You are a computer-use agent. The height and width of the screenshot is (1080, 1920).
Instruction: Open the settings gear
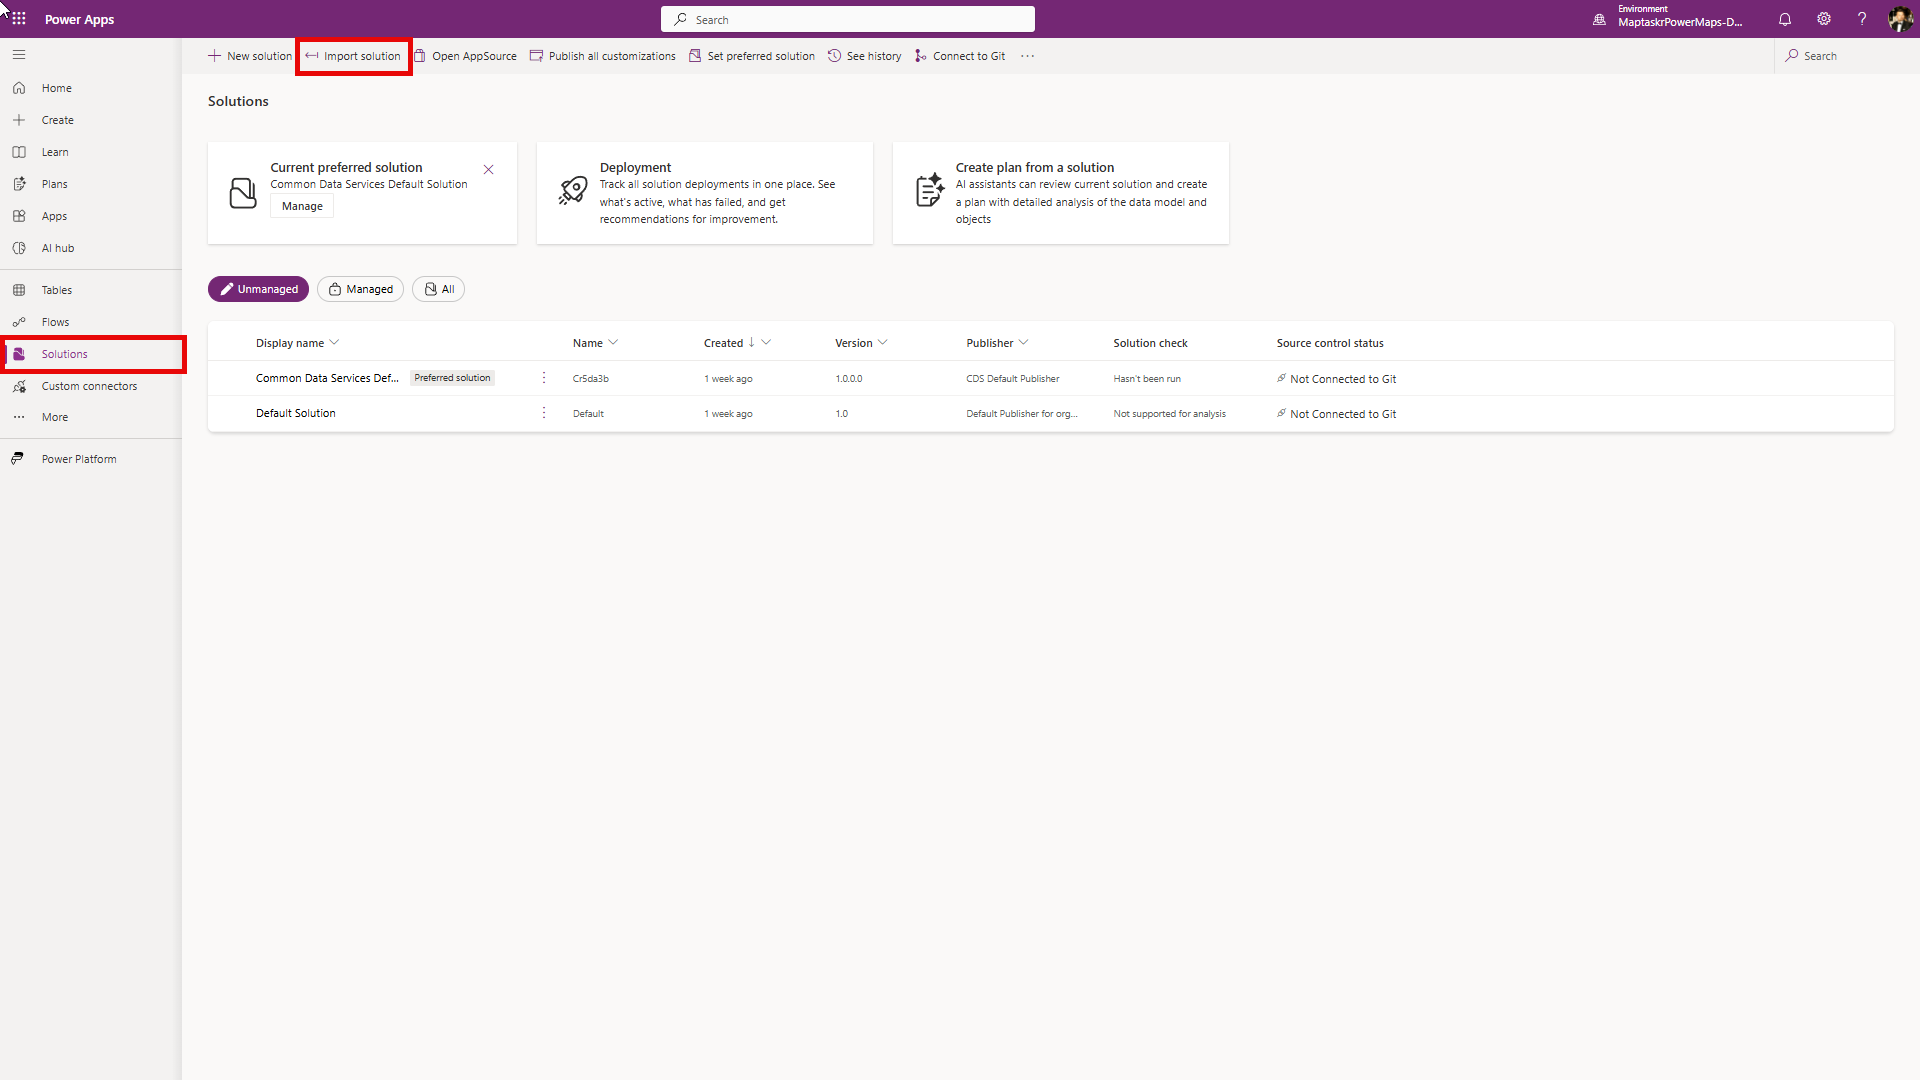pyautogui.click(x=1823, y=19)
